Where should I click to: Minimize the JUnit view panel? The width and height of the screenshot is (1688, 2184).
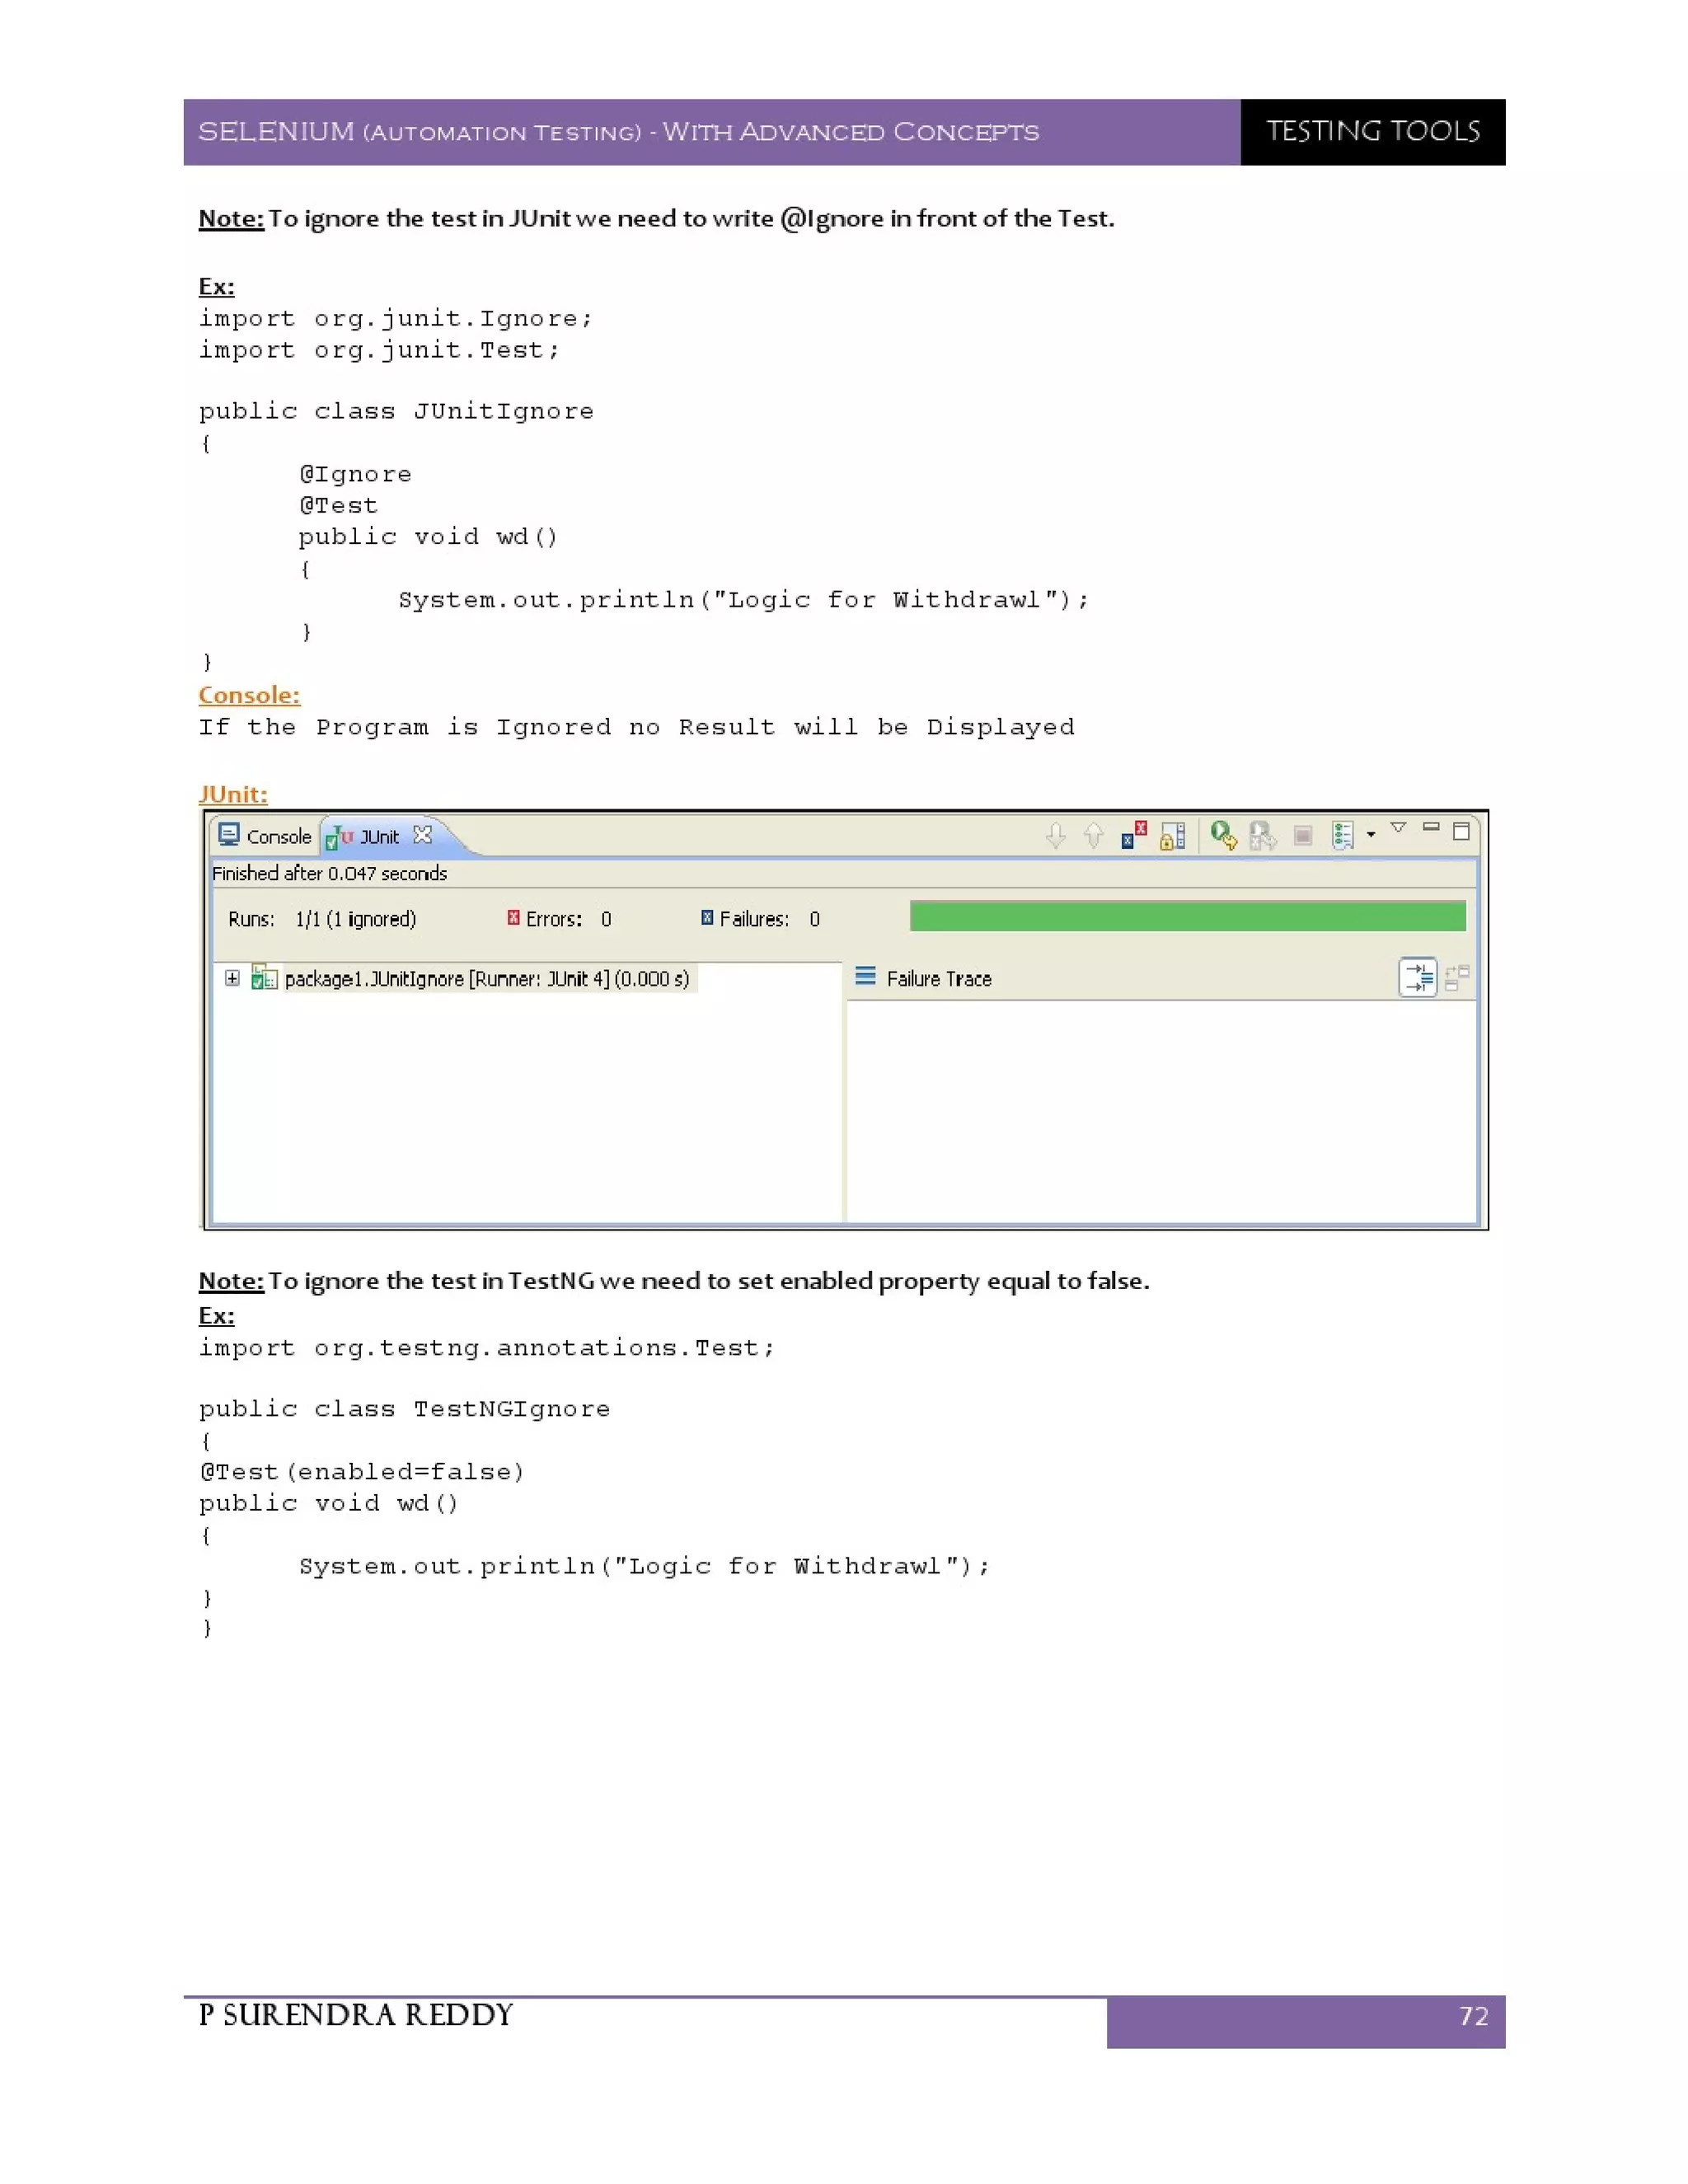[1431, 827]
